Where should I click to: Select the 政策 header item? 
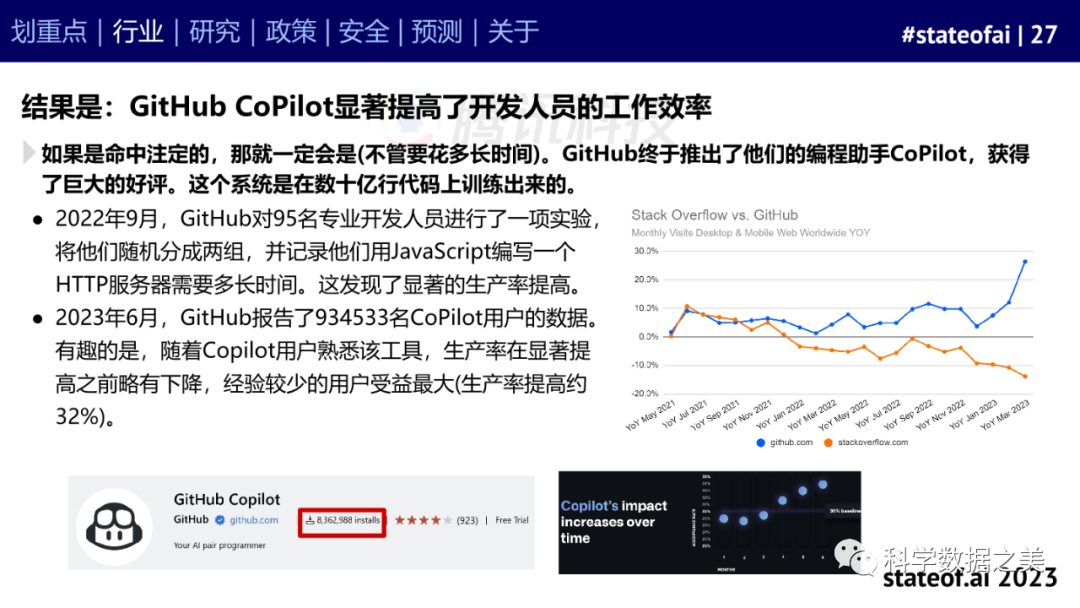click(290, 32)
